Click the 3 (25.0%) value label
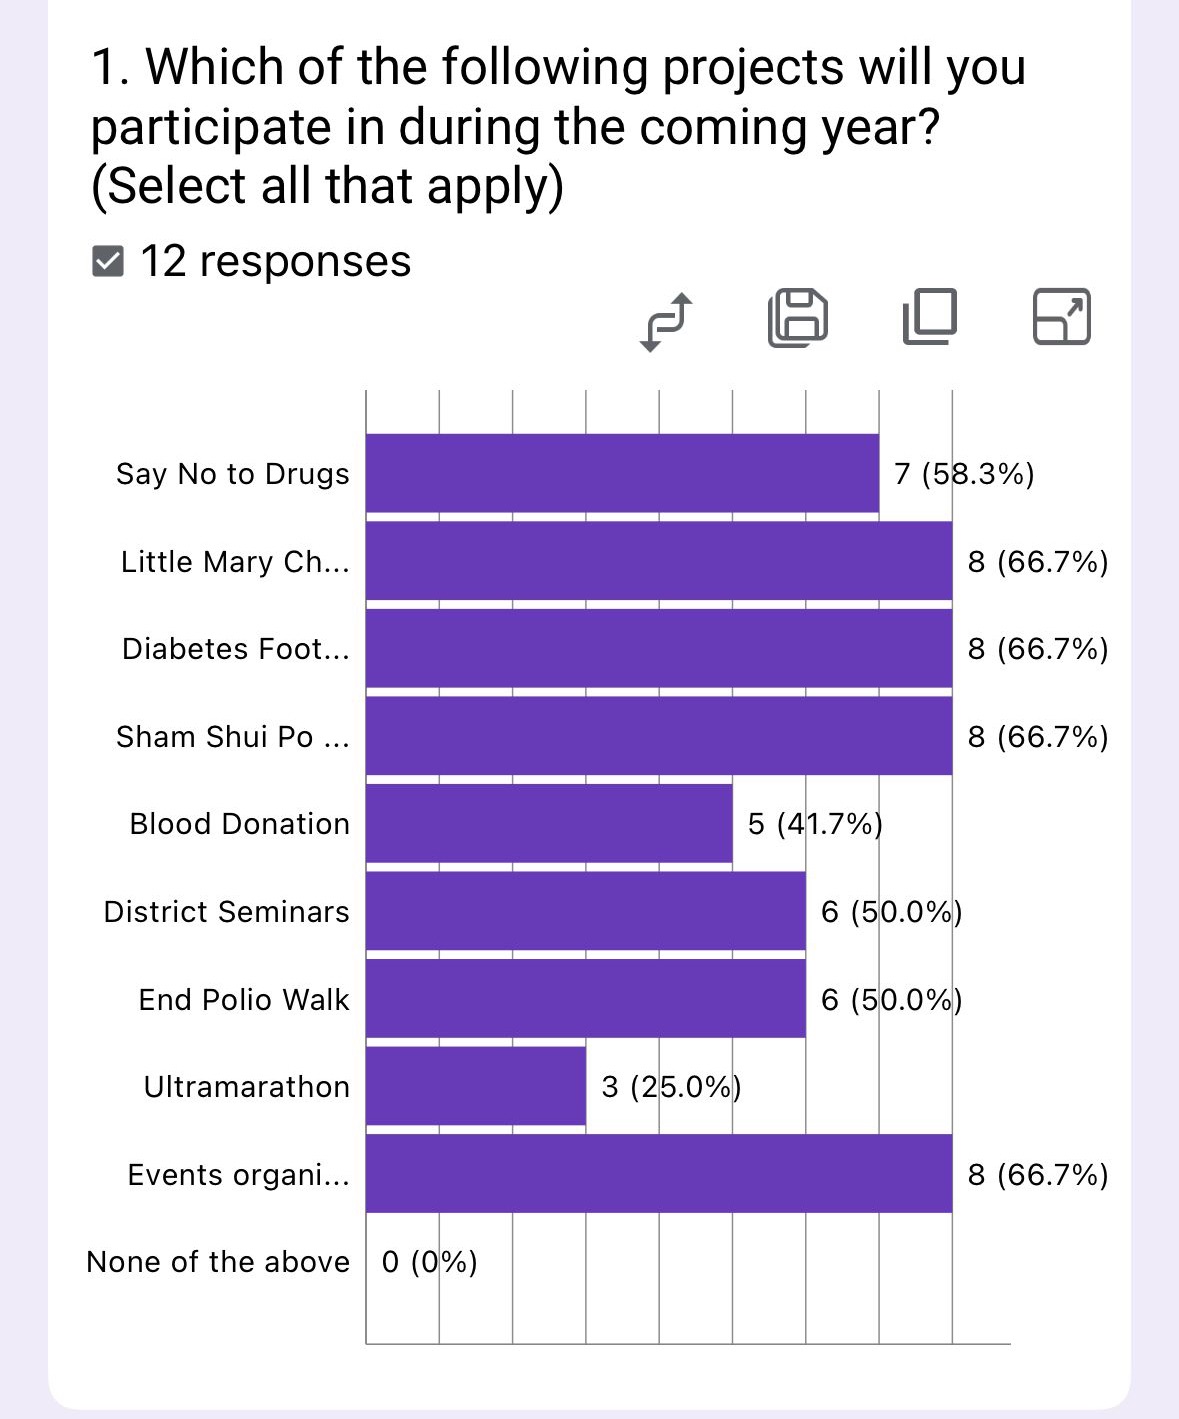The height and width of the screenshot is (1419, 1179). 671,1087
